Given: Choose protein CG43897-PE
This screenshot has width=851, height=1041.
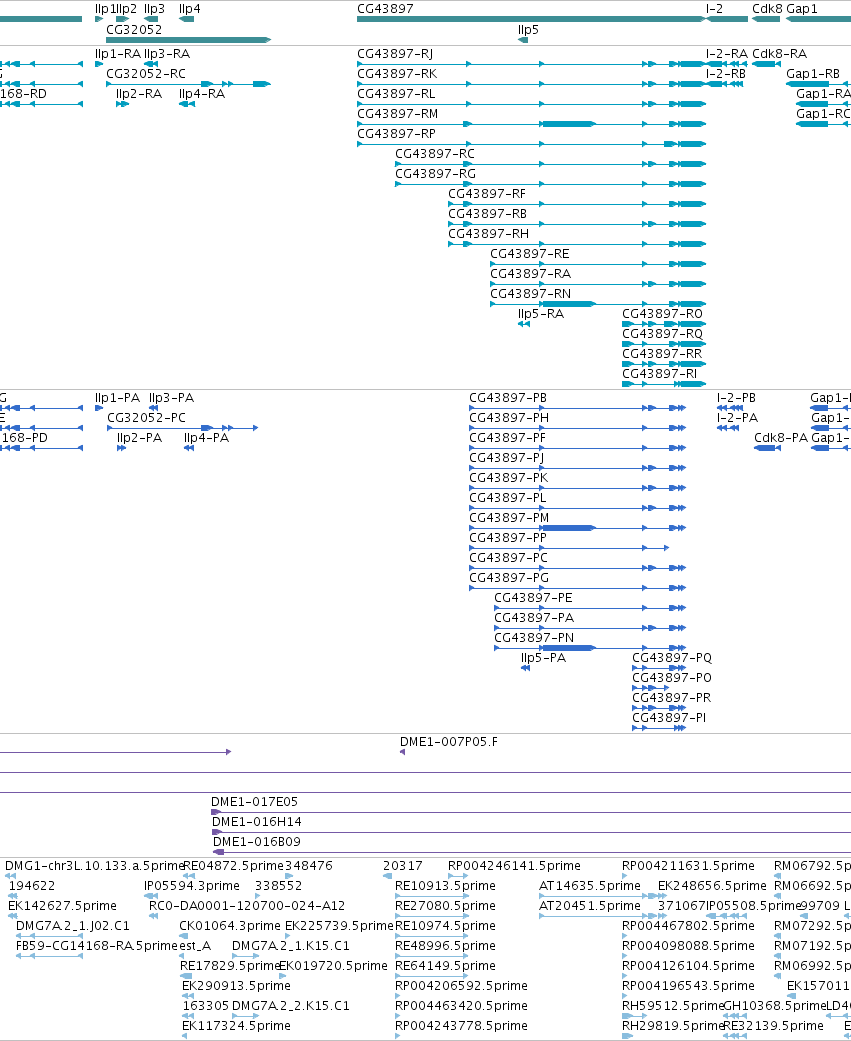Looking at the screenshot, I should 533,598.
